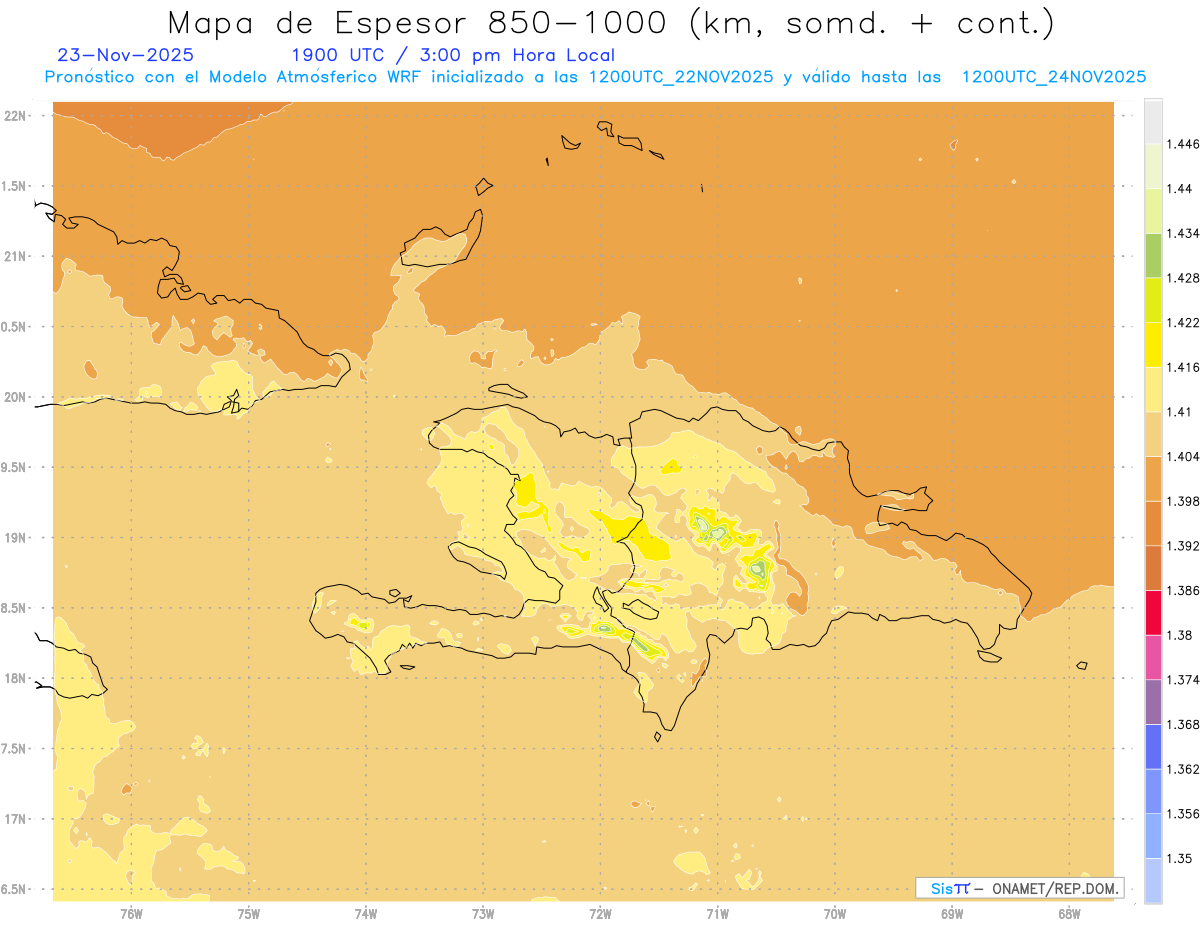The image size is (1200, 927).
Task: Click the pale yellow segment between 1.41 and 1.416
Action: click(1153, 389)
